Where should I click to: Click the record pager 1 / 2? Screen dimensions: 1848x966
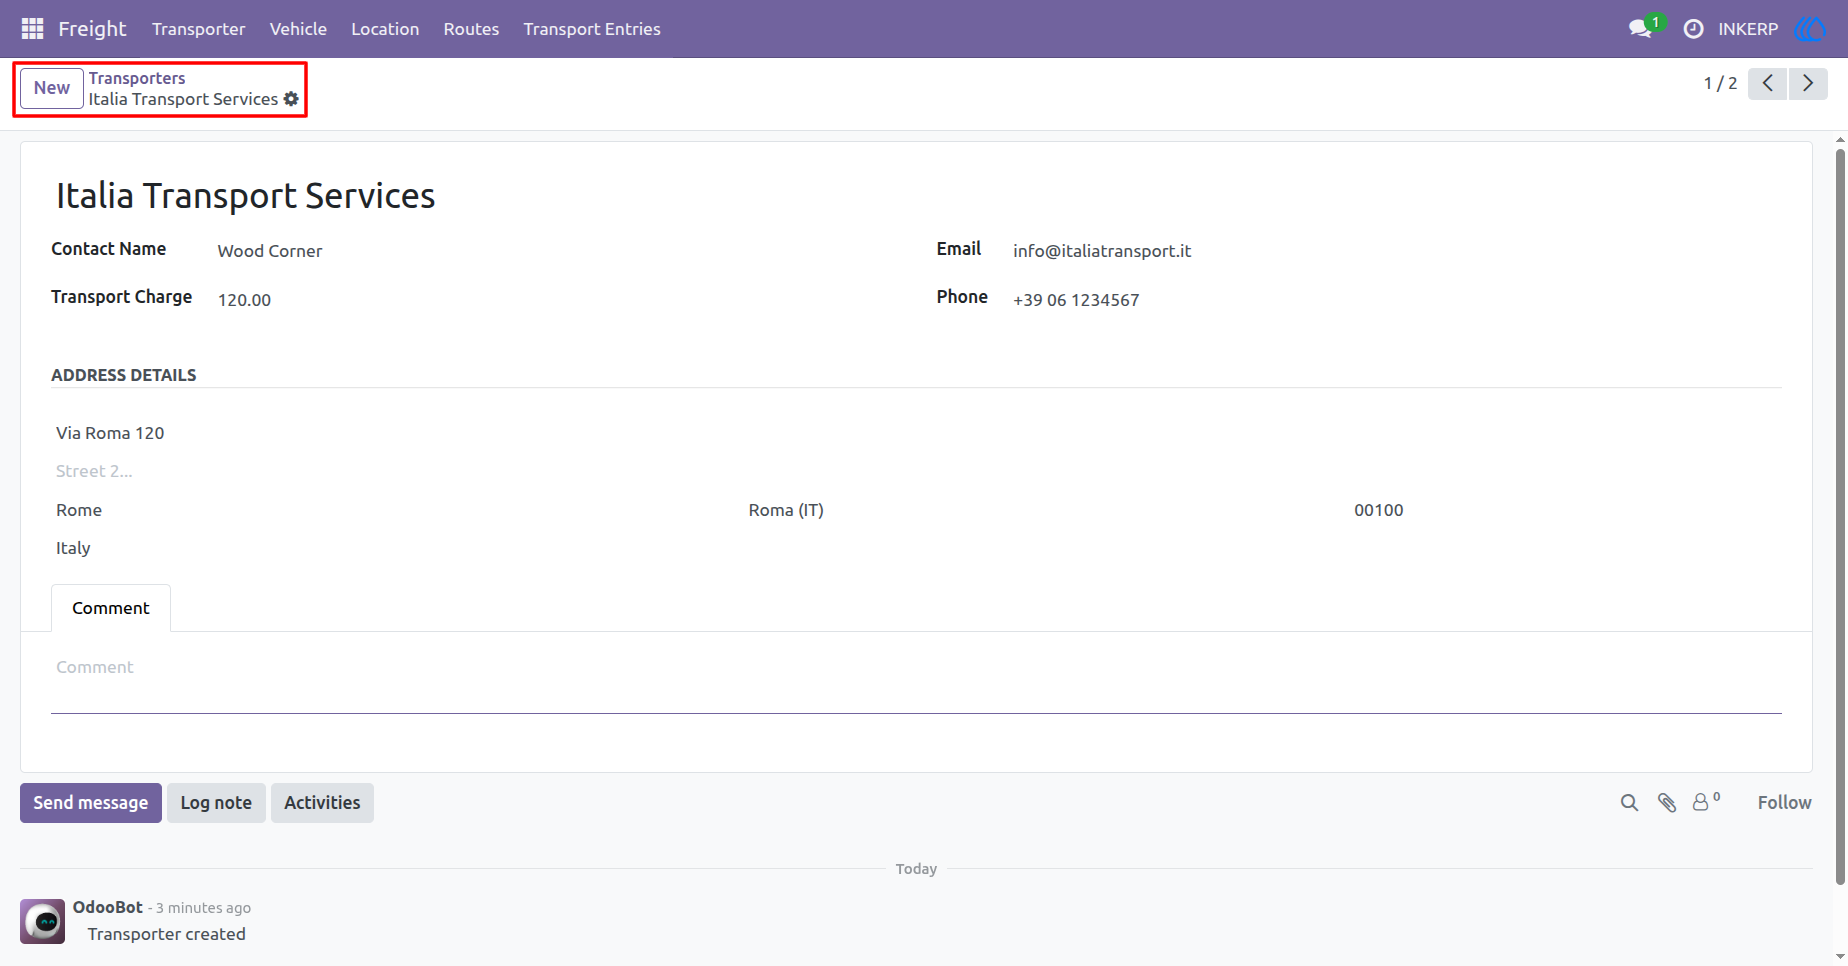click(x=1721, y=83)
